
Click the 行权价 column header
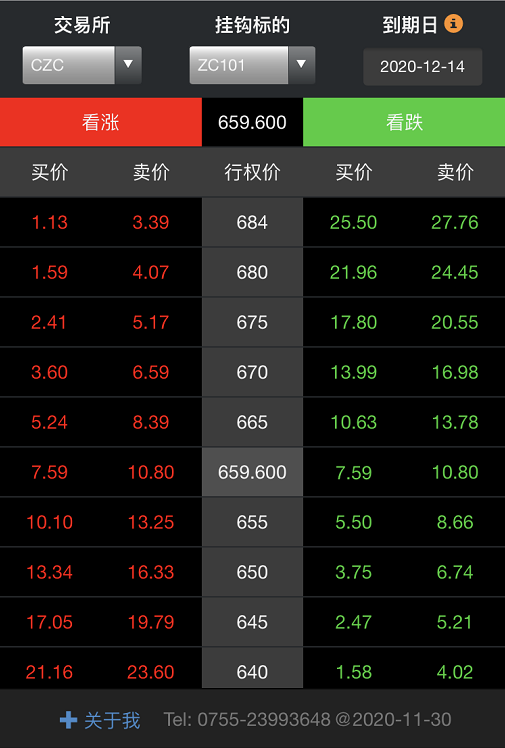point(252,172)
